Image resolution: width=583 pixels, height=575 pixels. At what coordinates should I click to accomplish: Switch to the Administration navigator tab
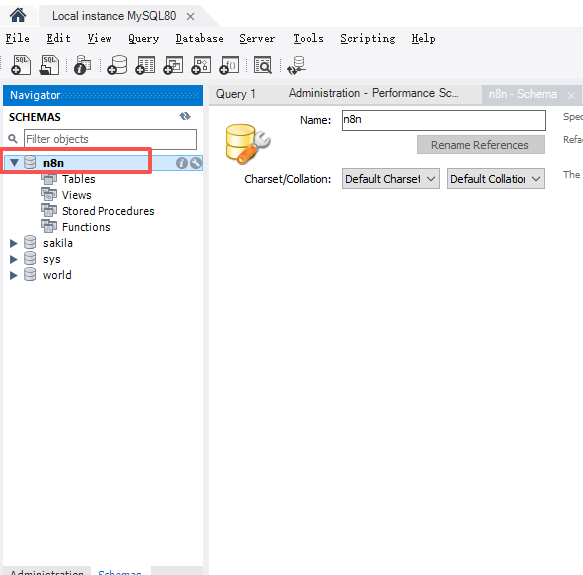(x=47, y=571)
